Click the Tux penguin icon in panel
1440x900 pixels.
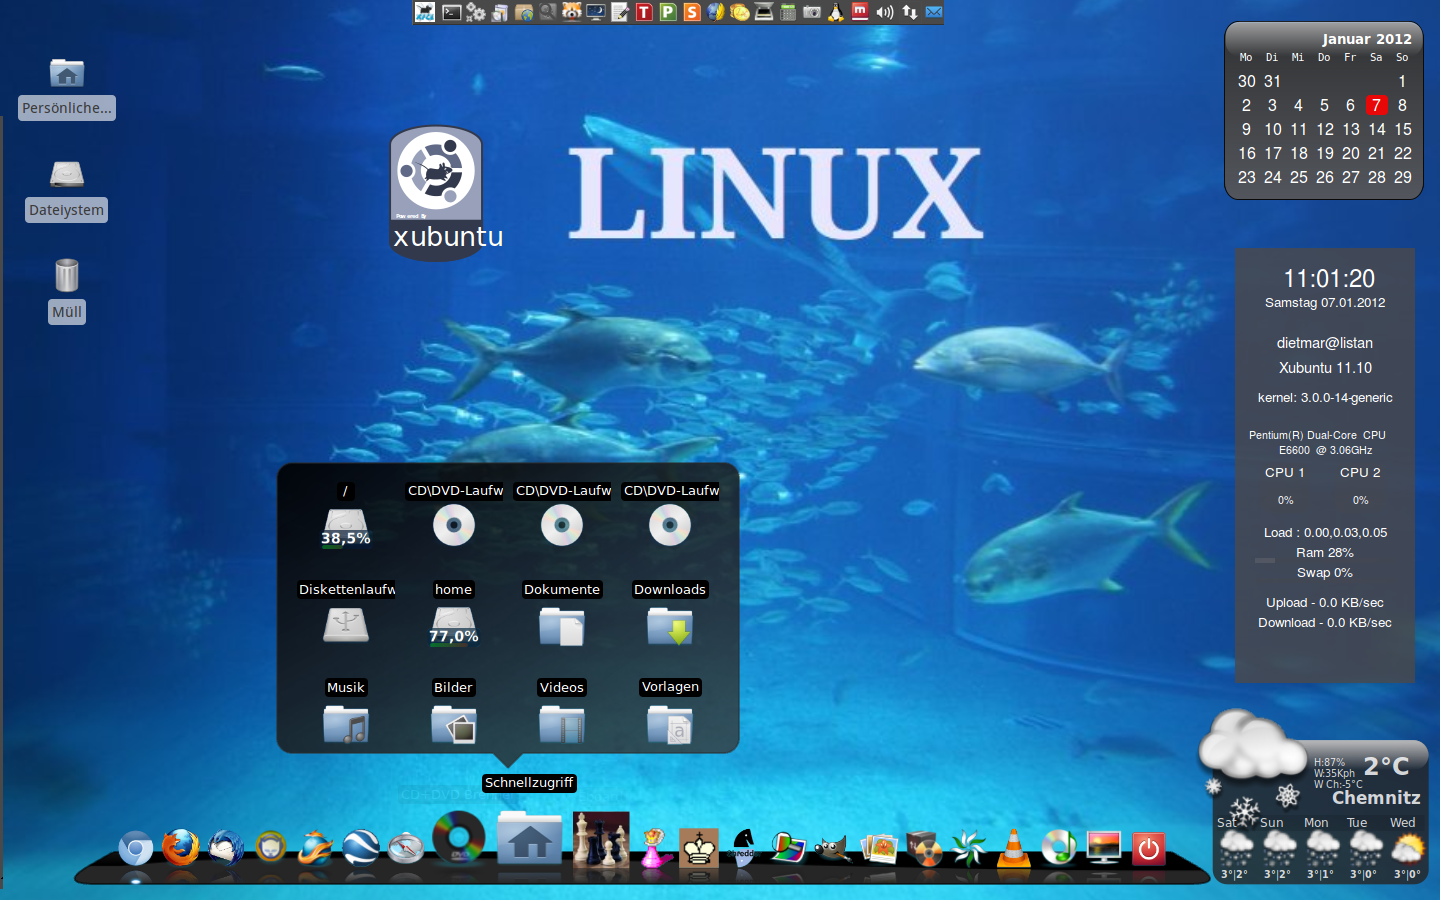click(836, 12)
